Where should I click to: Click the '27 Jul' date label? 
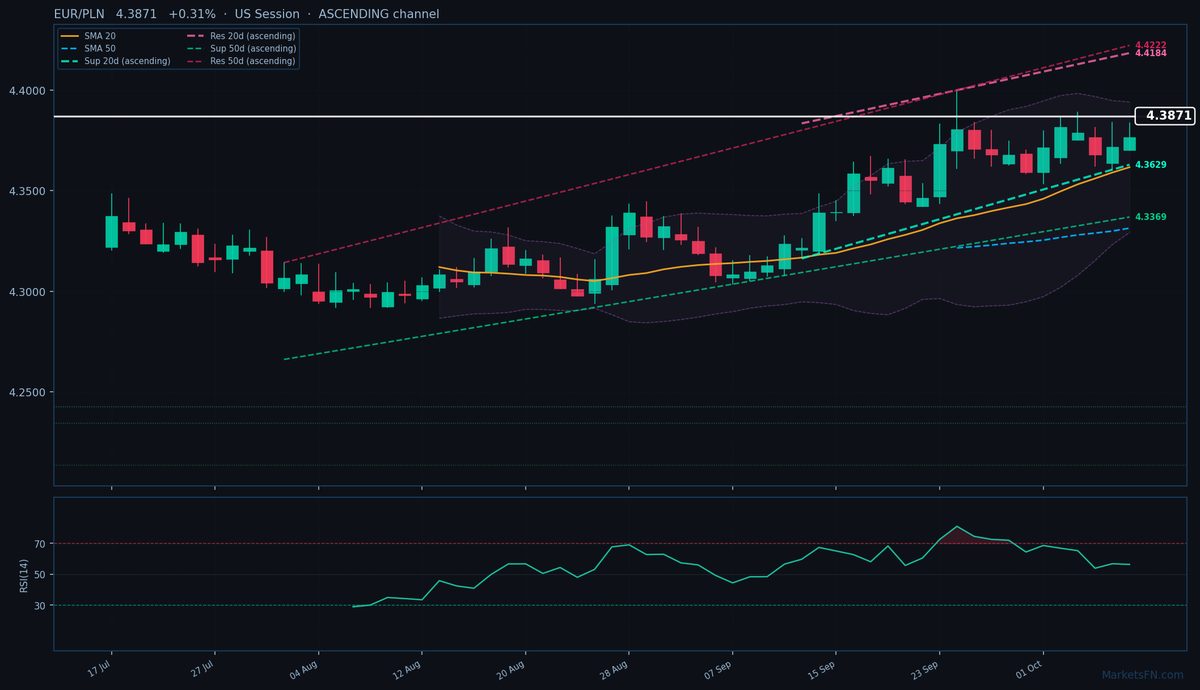coord(201,668)
